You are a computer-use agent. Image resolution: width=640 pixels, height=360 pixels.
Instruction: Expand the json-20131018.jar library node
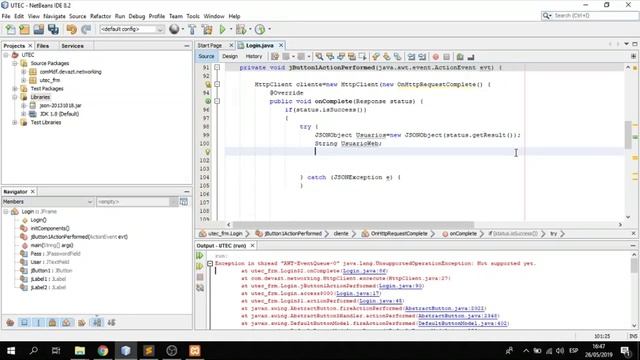tap(24, 105)
